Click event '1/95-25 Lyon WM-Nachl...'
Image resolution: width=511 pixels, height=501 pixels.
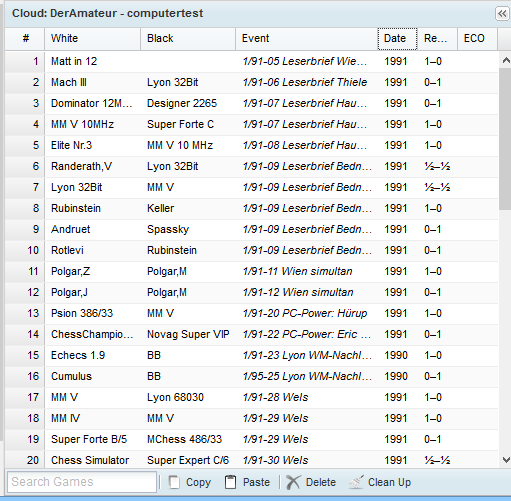(307, 376)
